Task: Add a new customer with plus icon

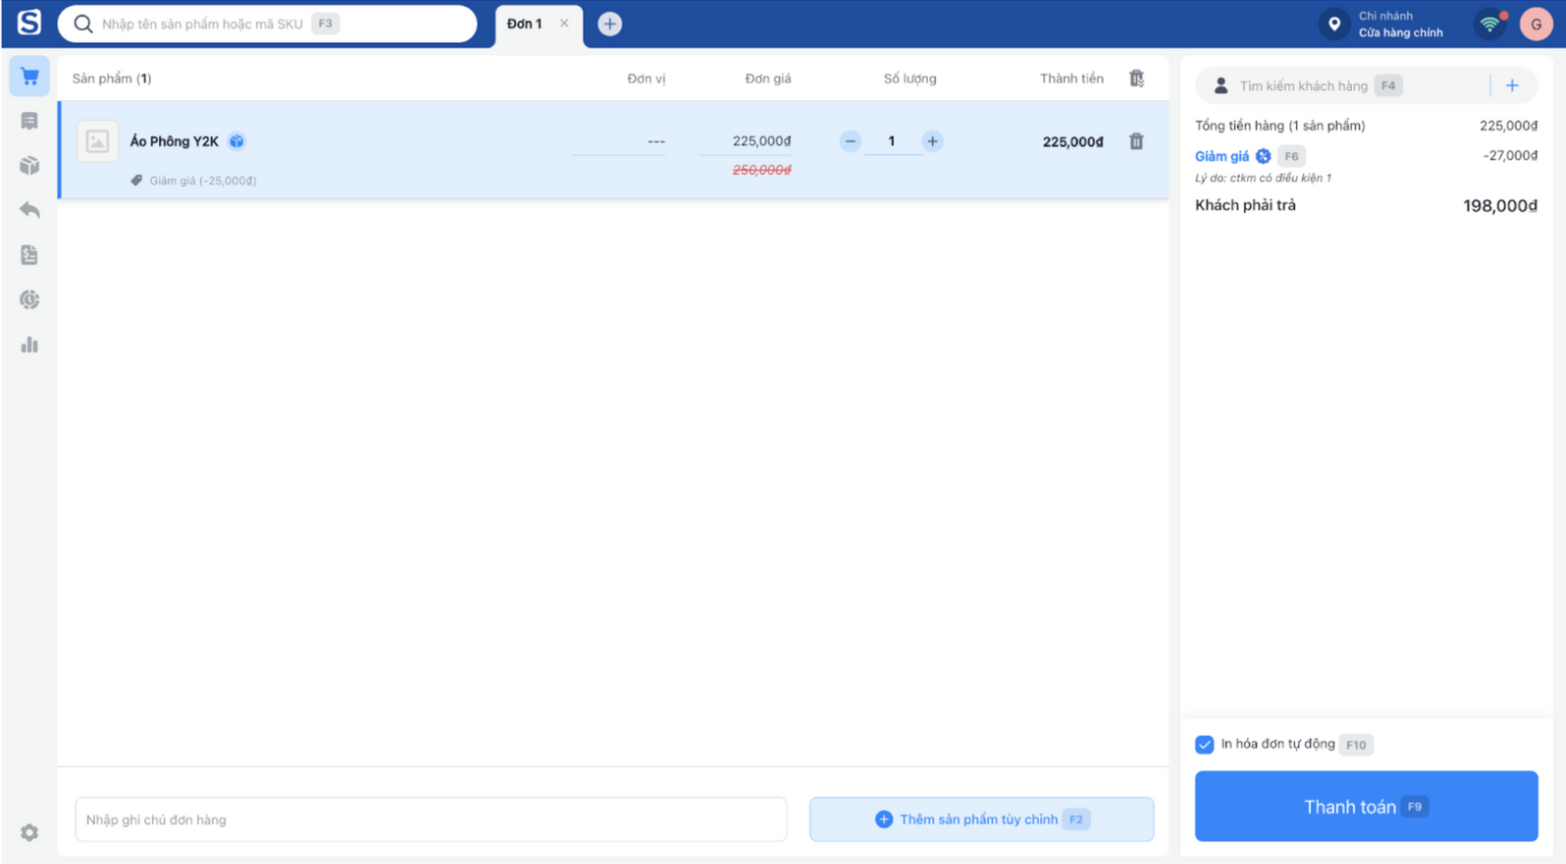Action: coord(1512,86)
